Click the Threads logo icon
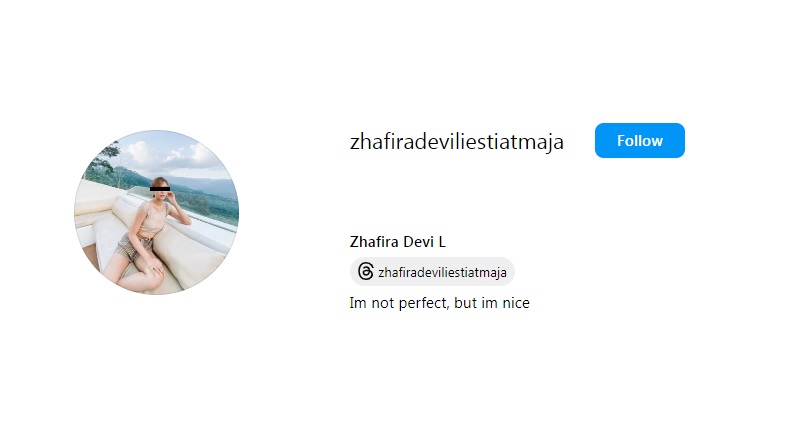This screenshot has width=790, height=445. [366, 272]
